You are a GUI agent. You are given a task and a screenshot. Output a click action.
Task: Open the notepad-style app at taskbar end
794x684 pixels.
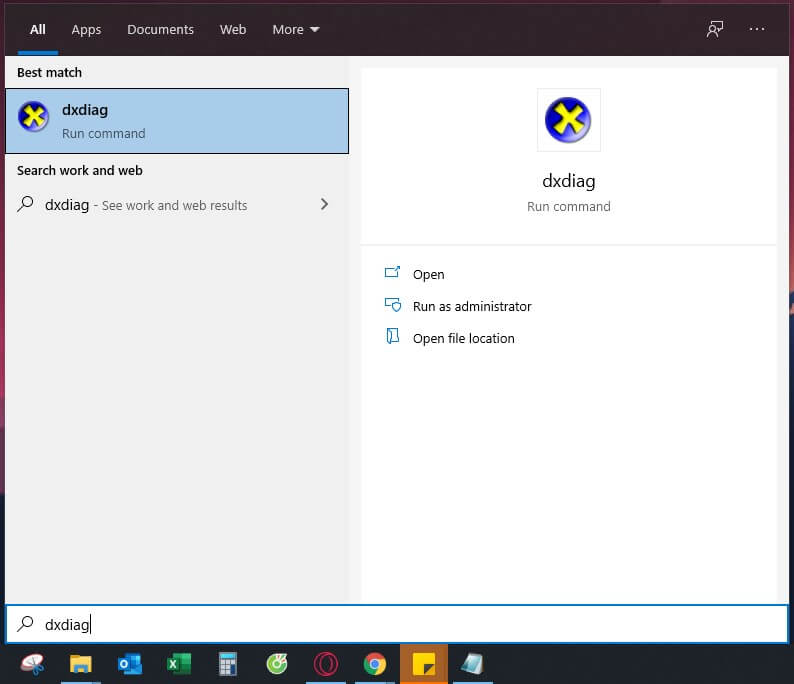pos(472,664)
